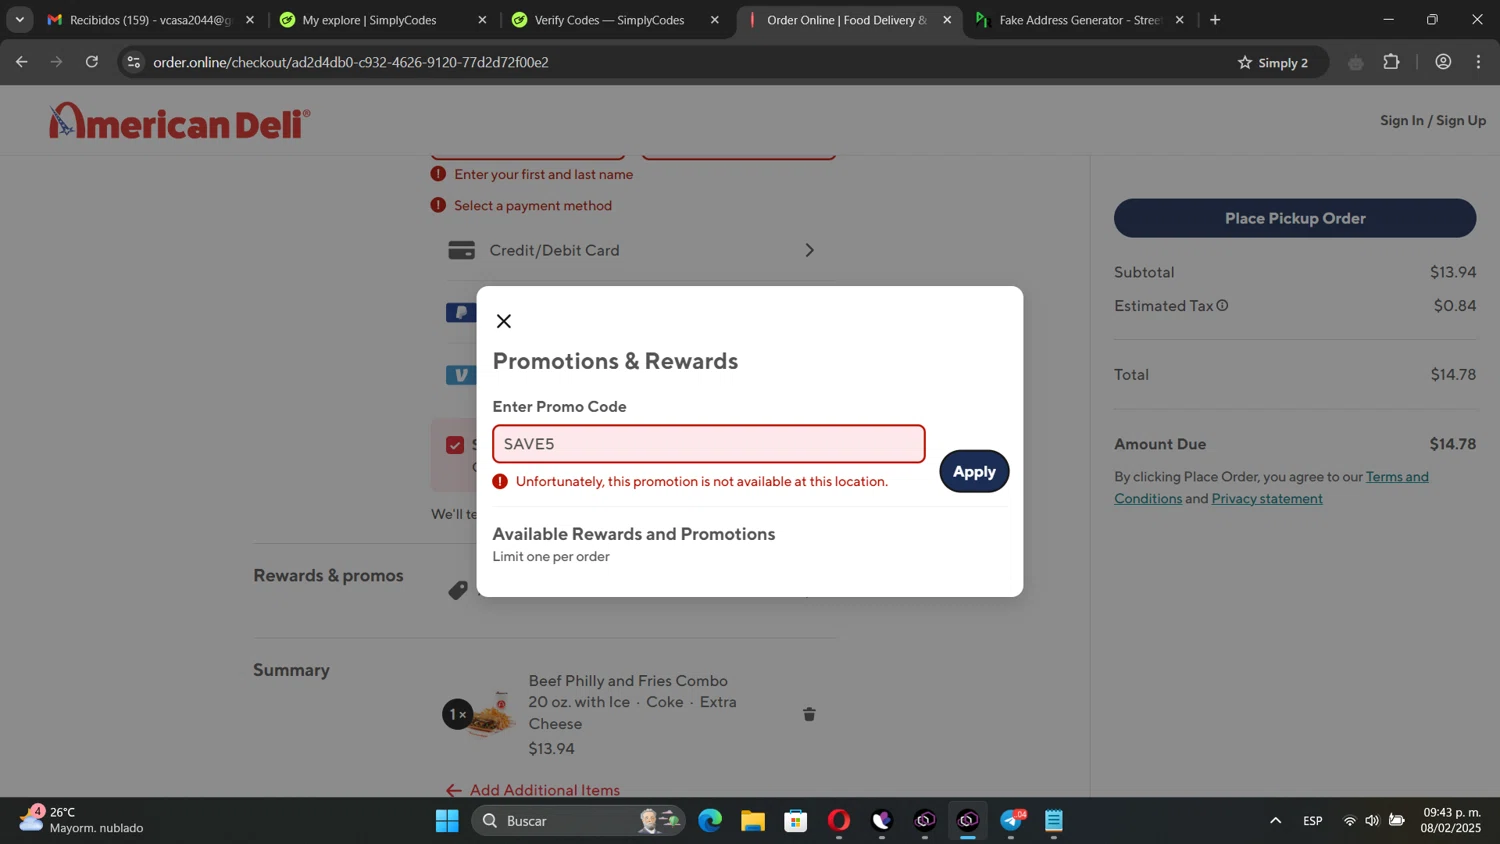
Task: Expand the Credit/Debit Card payment option chevron
Action: 810,250
